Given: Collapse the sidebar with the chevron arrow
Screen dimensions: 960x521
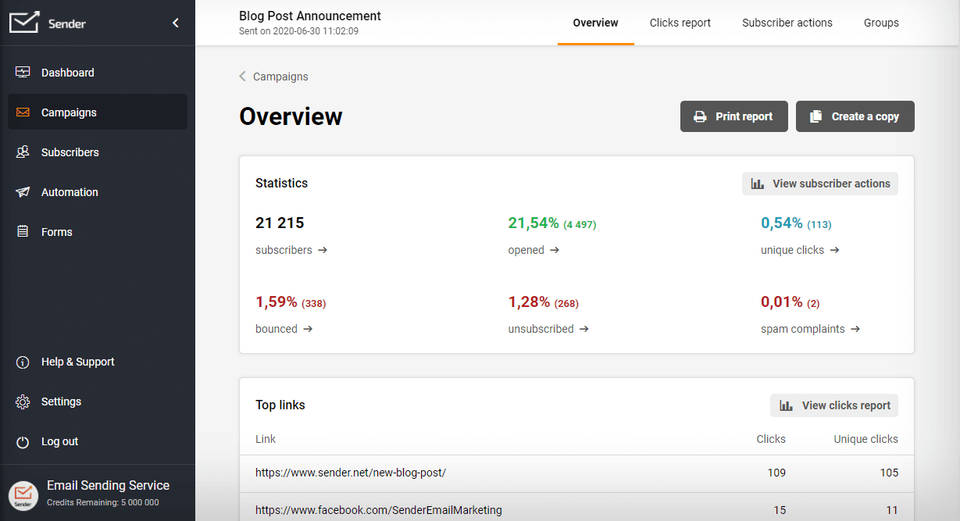Looking at the screenshot, I should [x=176, y=23].
